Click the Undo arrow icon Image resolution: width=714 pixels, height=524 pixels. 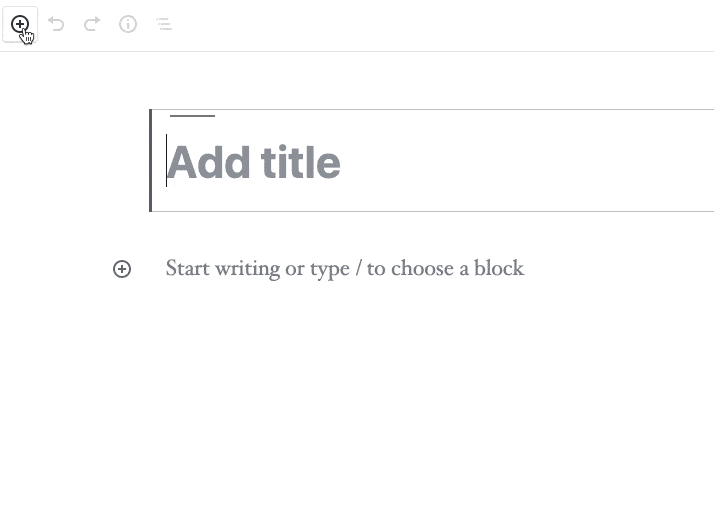(x=56, y=24)
